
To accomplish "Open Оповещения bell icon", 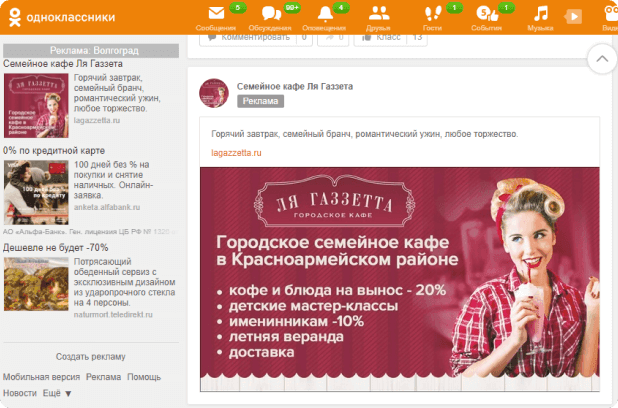I will (325, 14).
